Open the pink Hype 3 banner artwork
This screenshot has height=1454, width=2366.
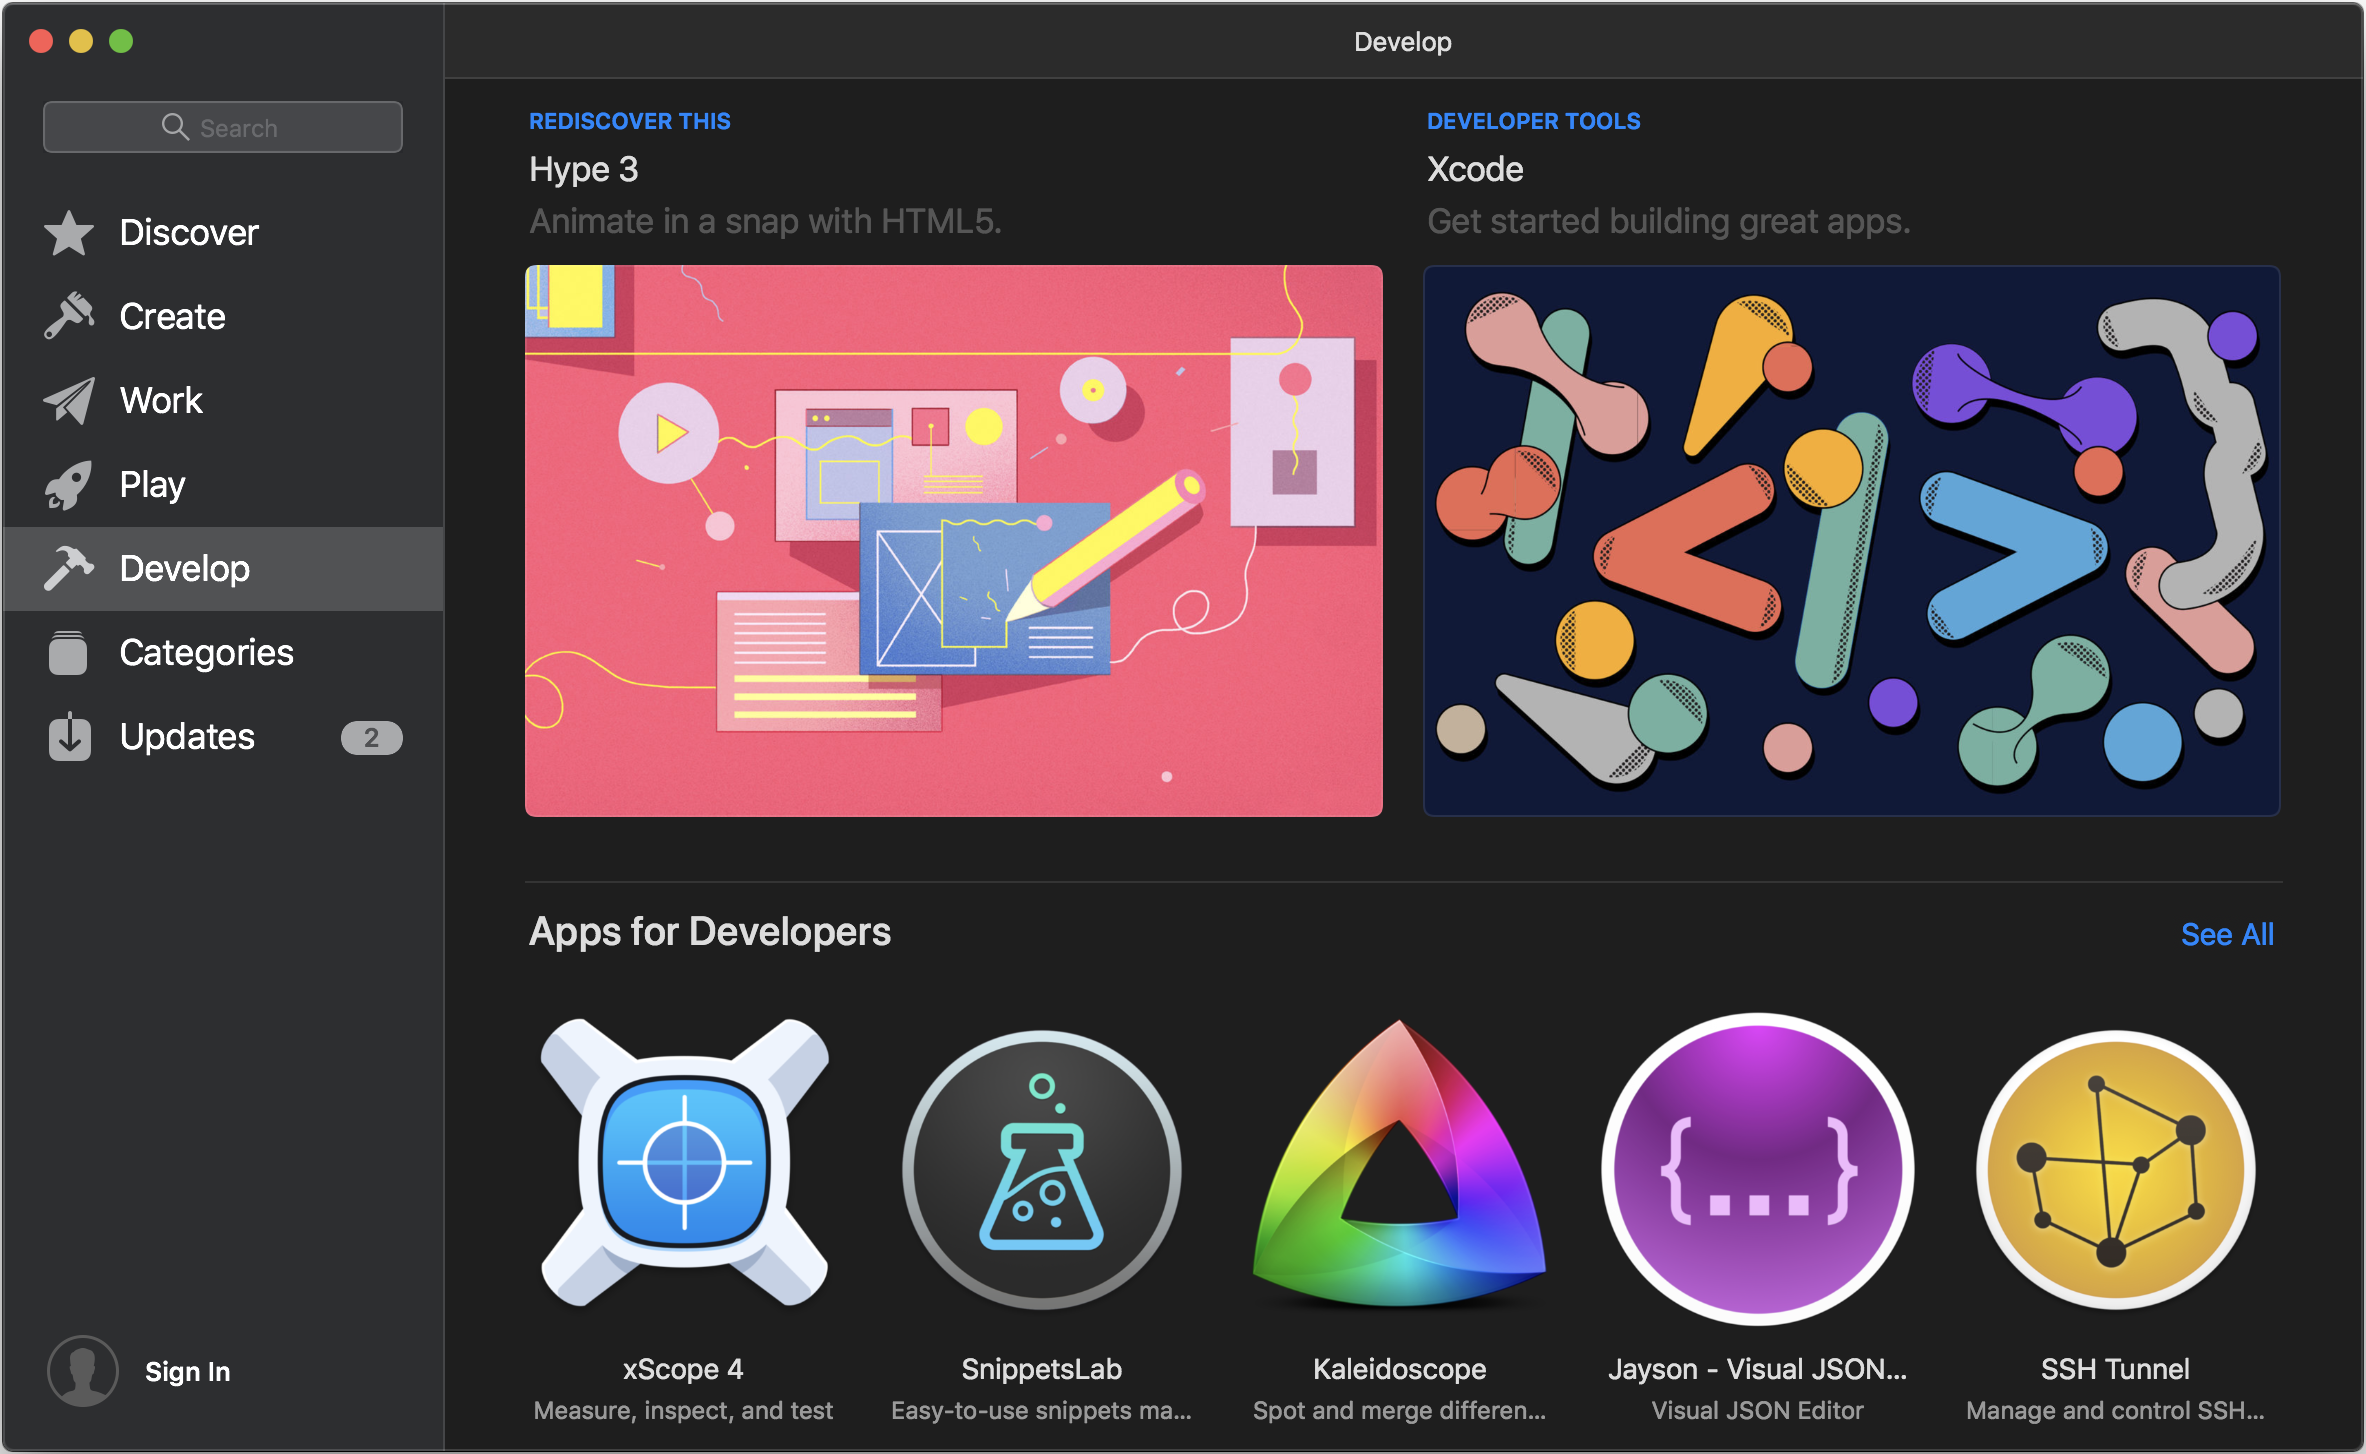[x=954, y=541]
